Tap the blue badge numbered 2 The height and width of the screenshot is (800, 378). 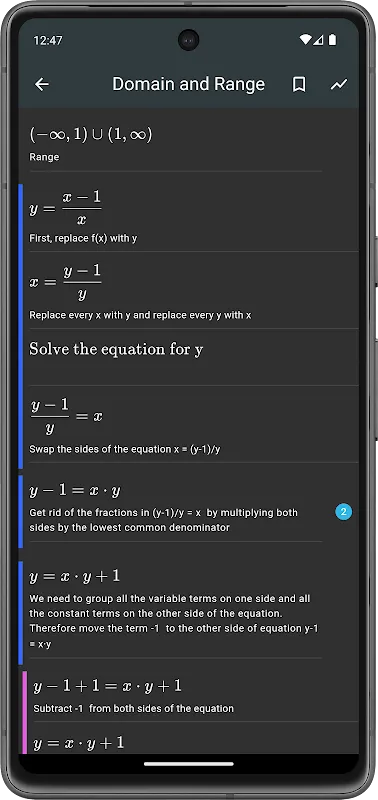[x=344, y=512]
